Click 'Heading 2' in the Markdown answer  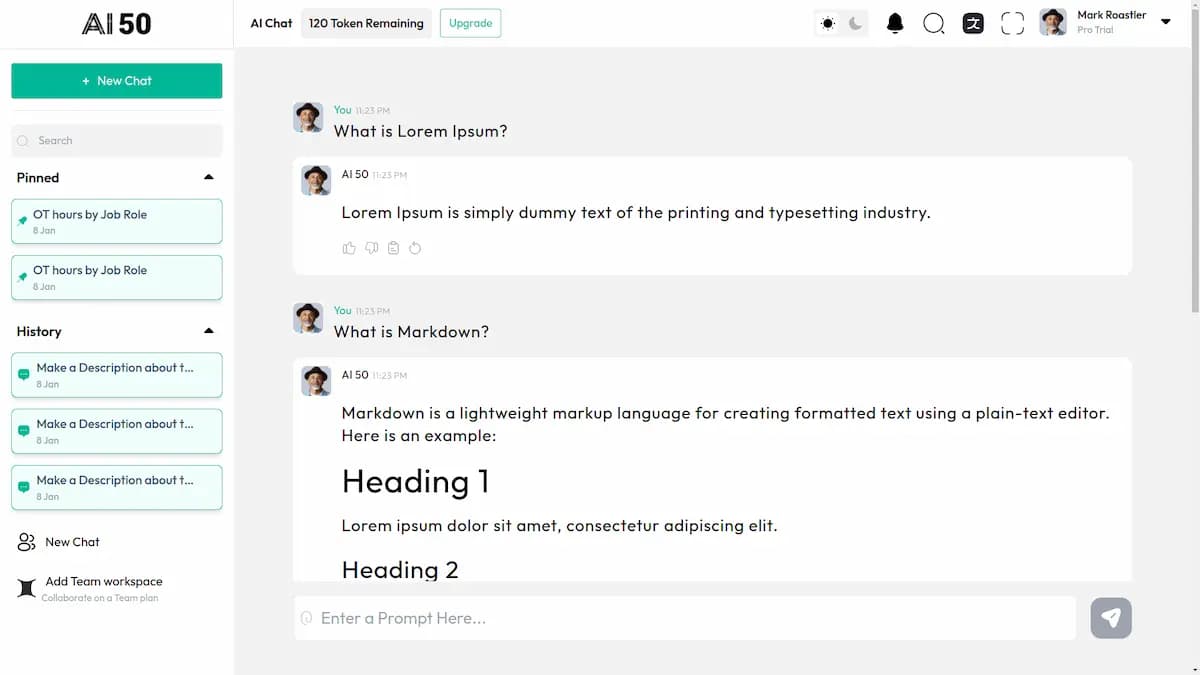tap(400, 569)
